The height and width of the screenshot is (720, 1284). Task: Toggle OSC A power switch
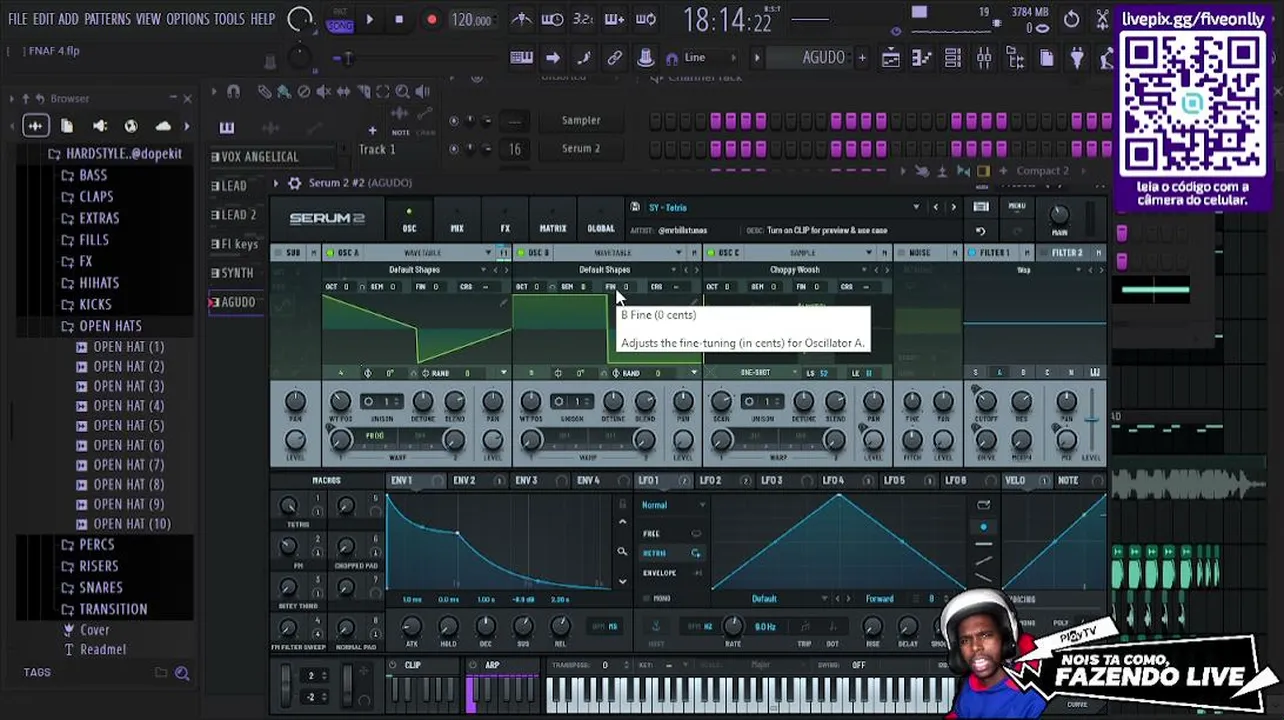[x=329, y=253]
